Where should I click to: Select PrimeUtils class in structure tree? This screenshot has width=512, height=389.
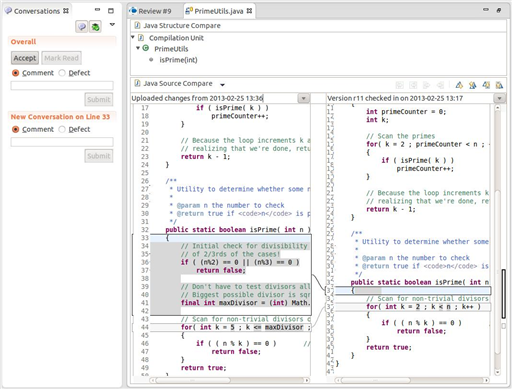pyautogui.click(x=171, y=49)
